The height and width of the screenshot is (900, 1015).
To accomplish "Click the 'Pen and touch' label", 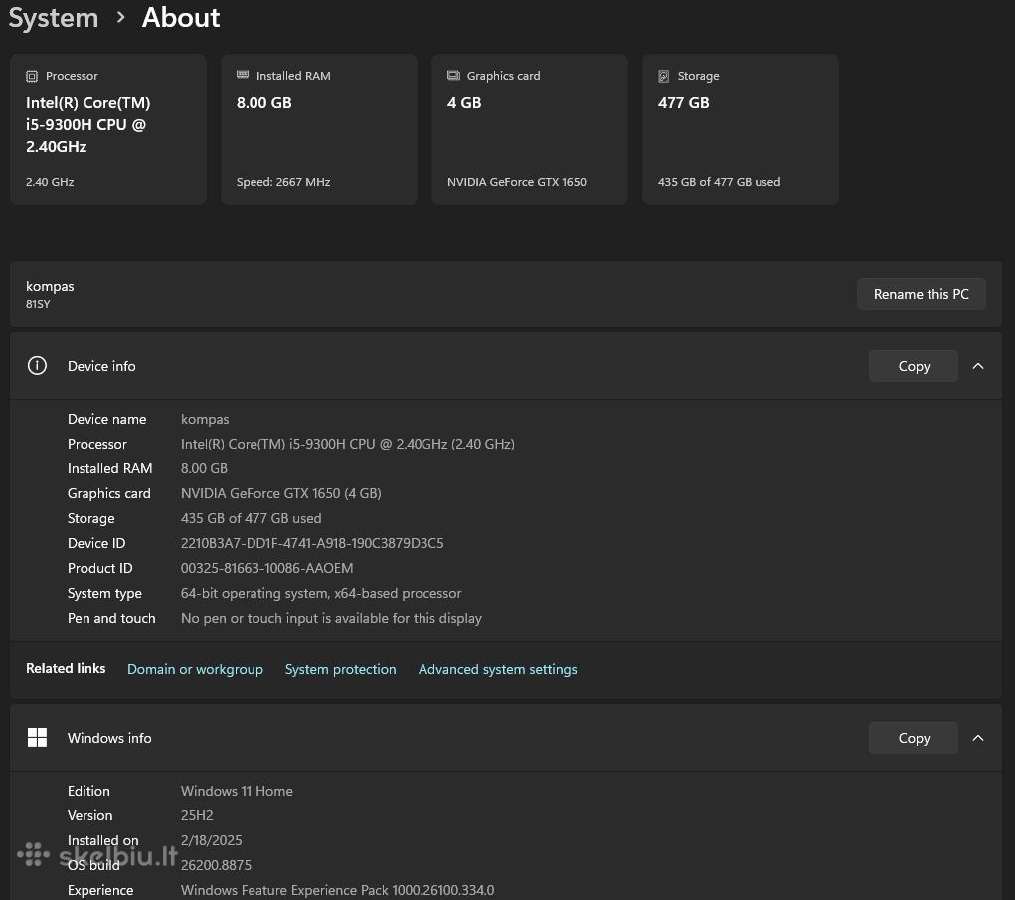I will point(111,619).
